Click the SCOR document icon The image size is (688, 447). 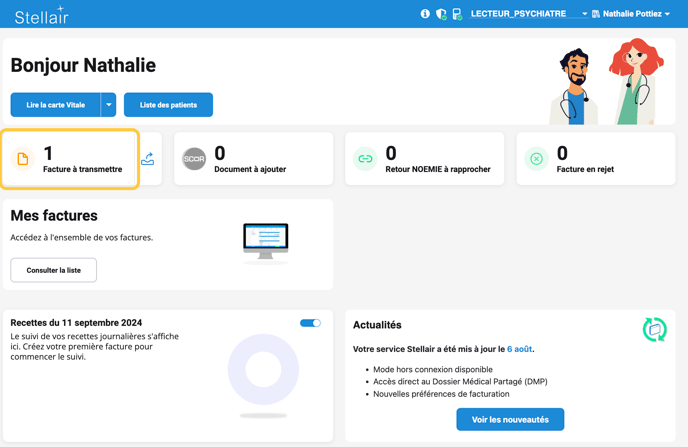(x=194, y=159)
